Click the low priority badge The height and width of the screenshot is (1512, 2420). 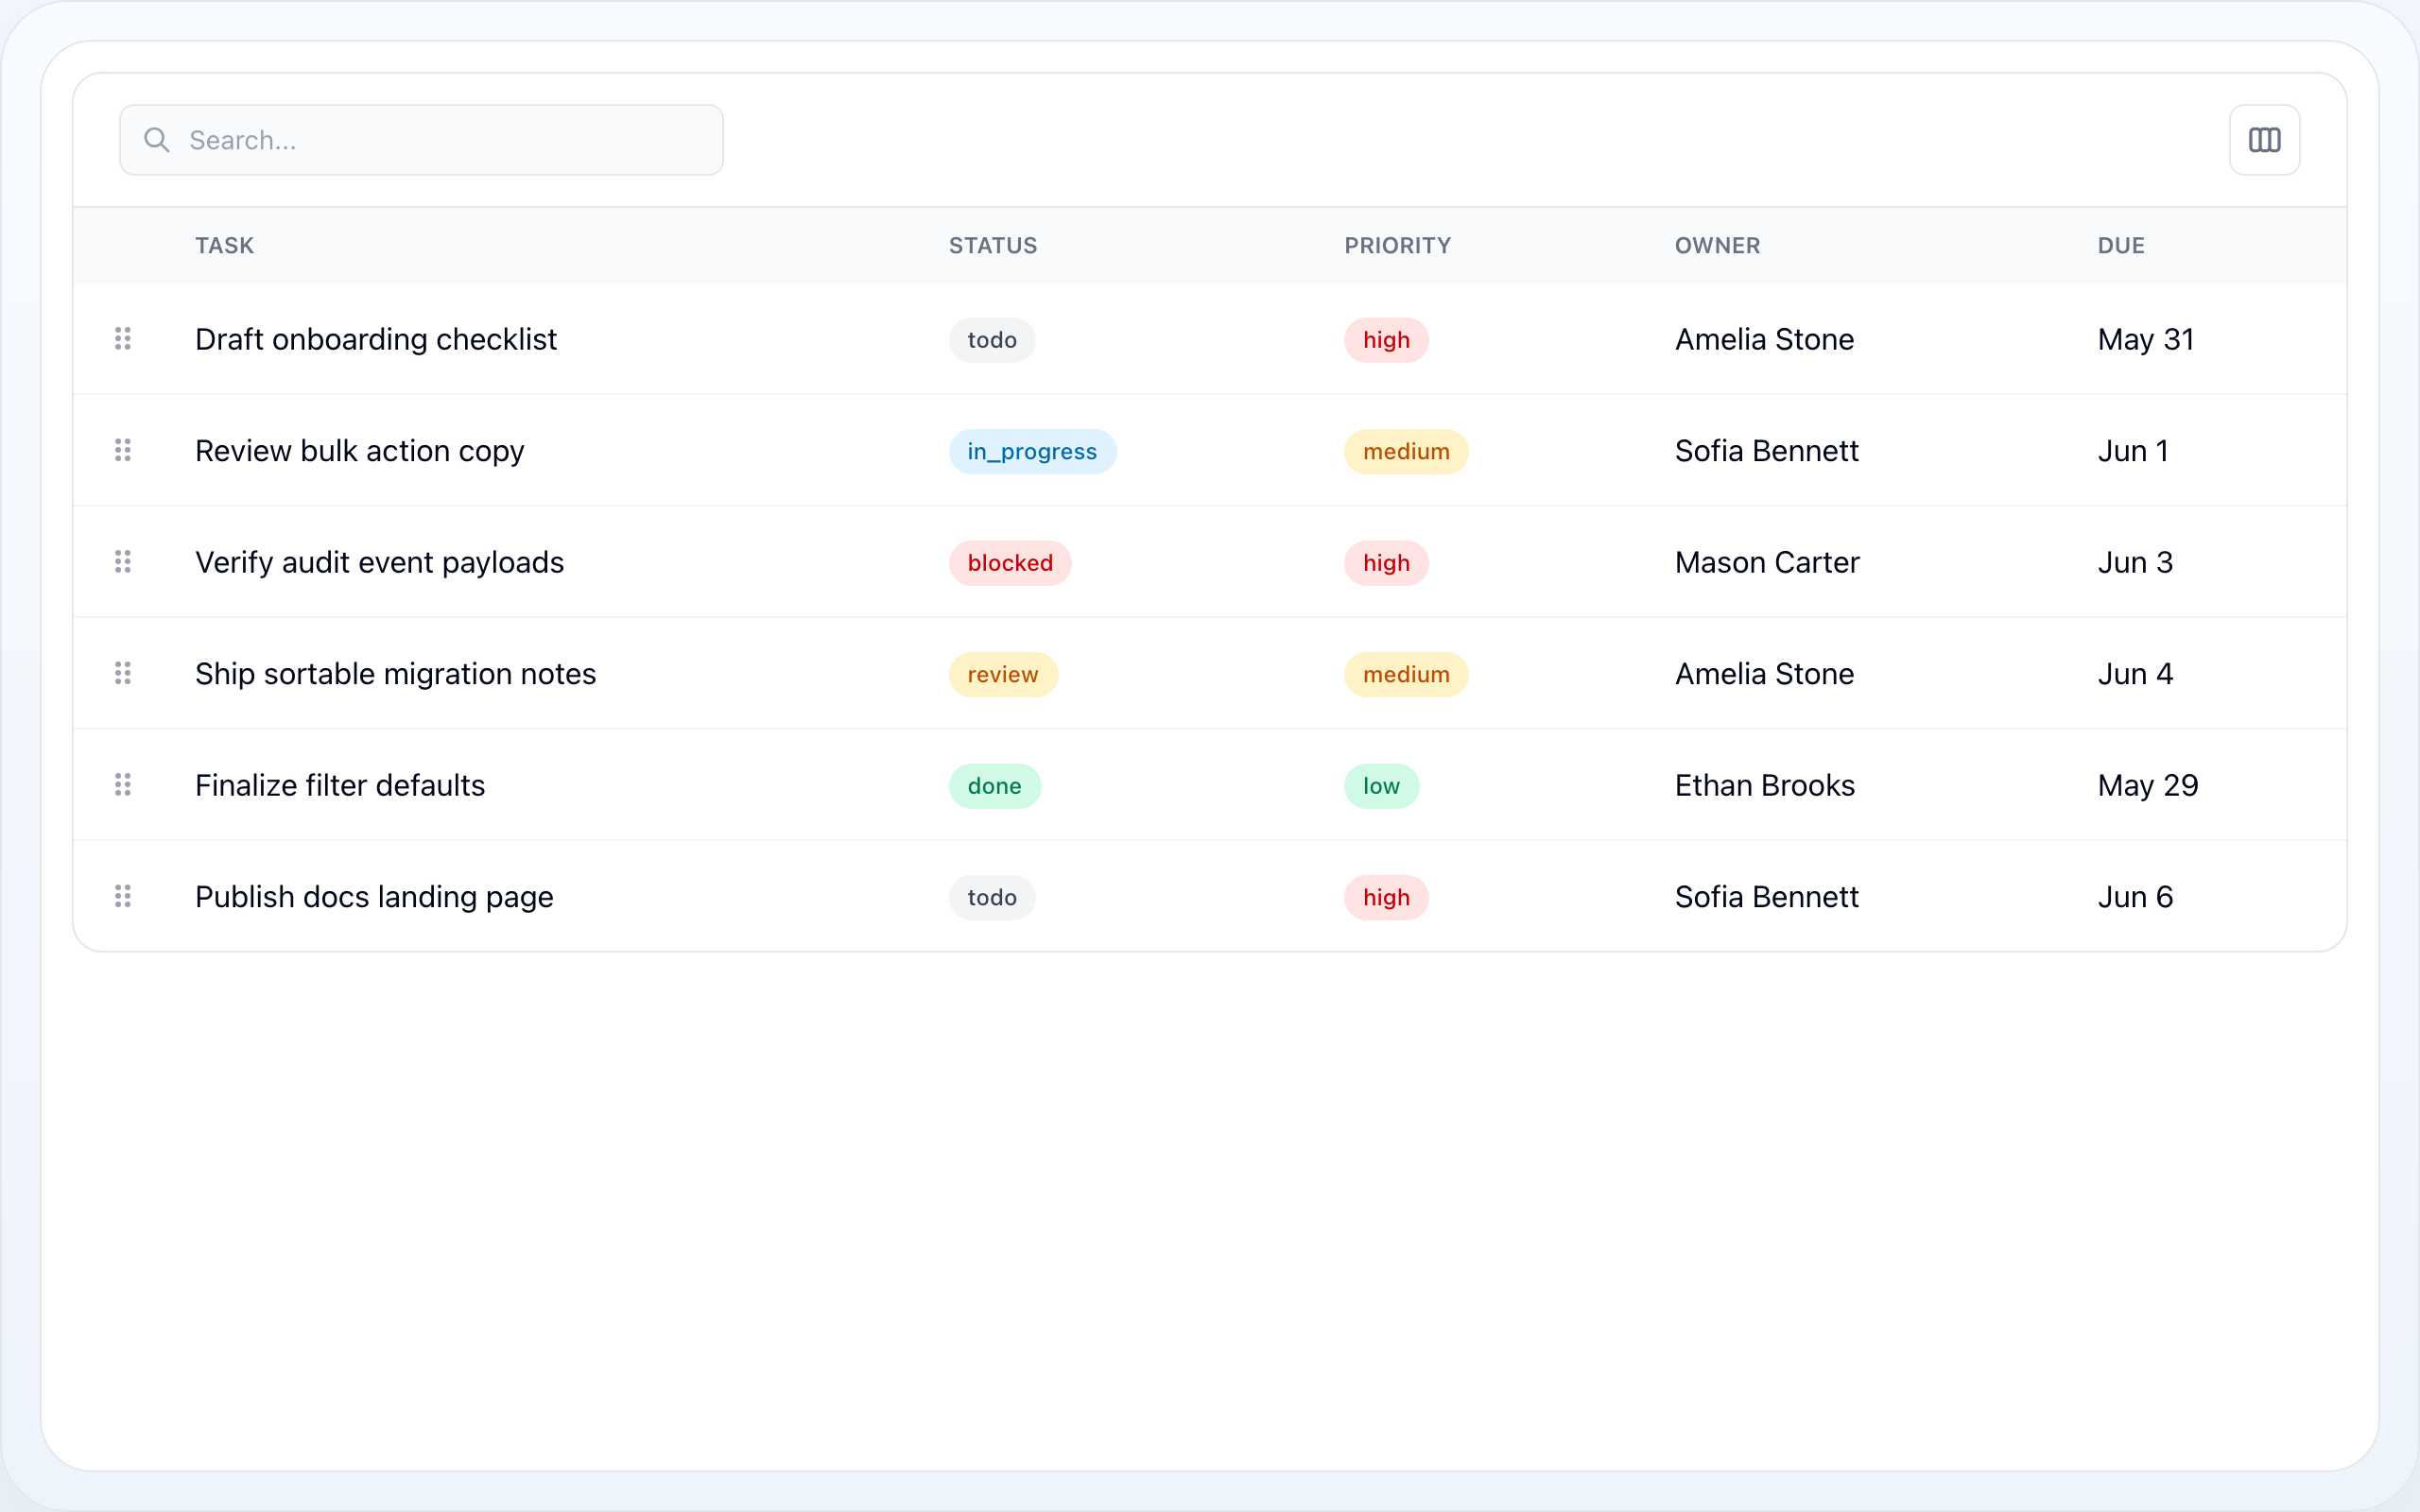1381,786
